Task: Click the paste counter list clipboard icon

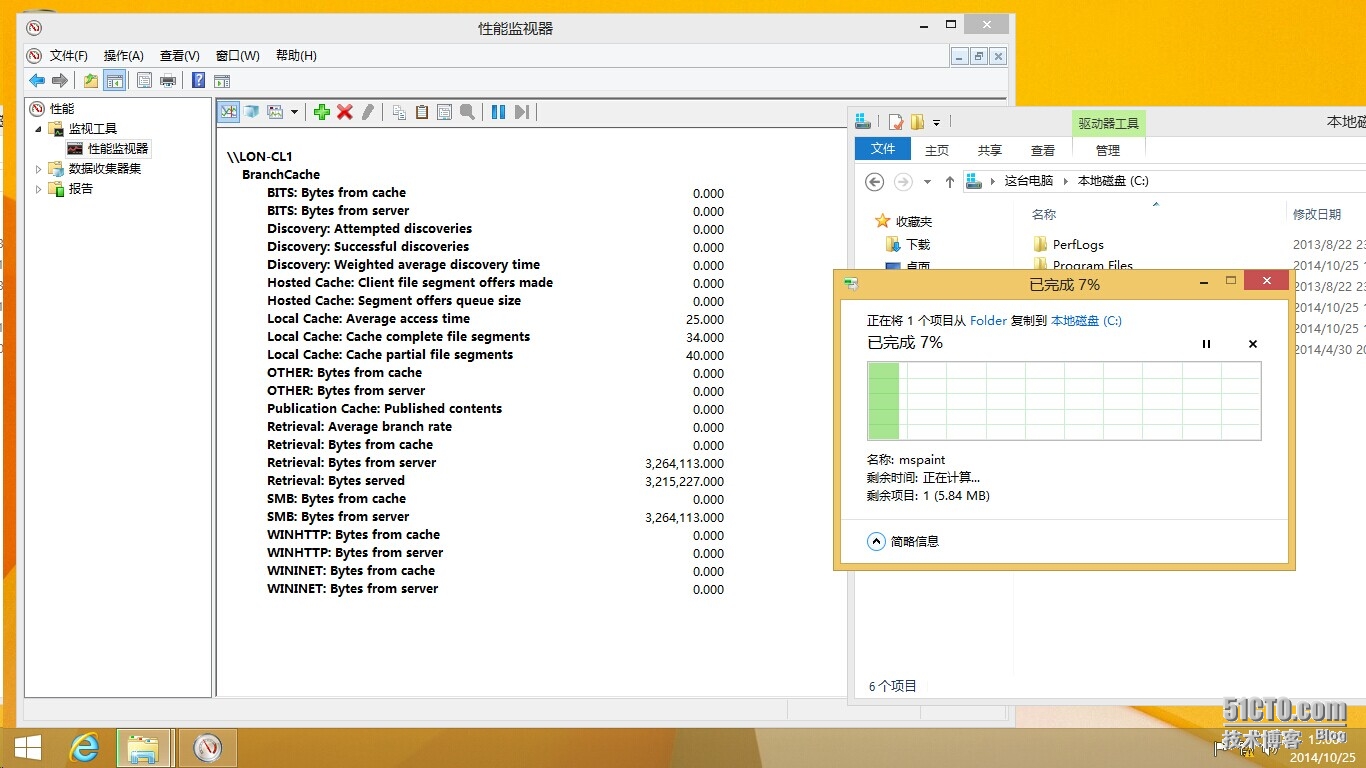Action: point(422,112)
